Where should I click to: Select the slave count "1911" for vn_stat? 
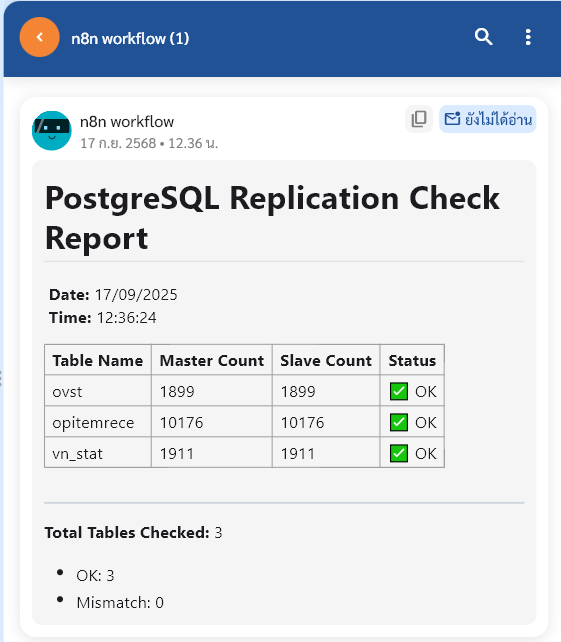298,454
